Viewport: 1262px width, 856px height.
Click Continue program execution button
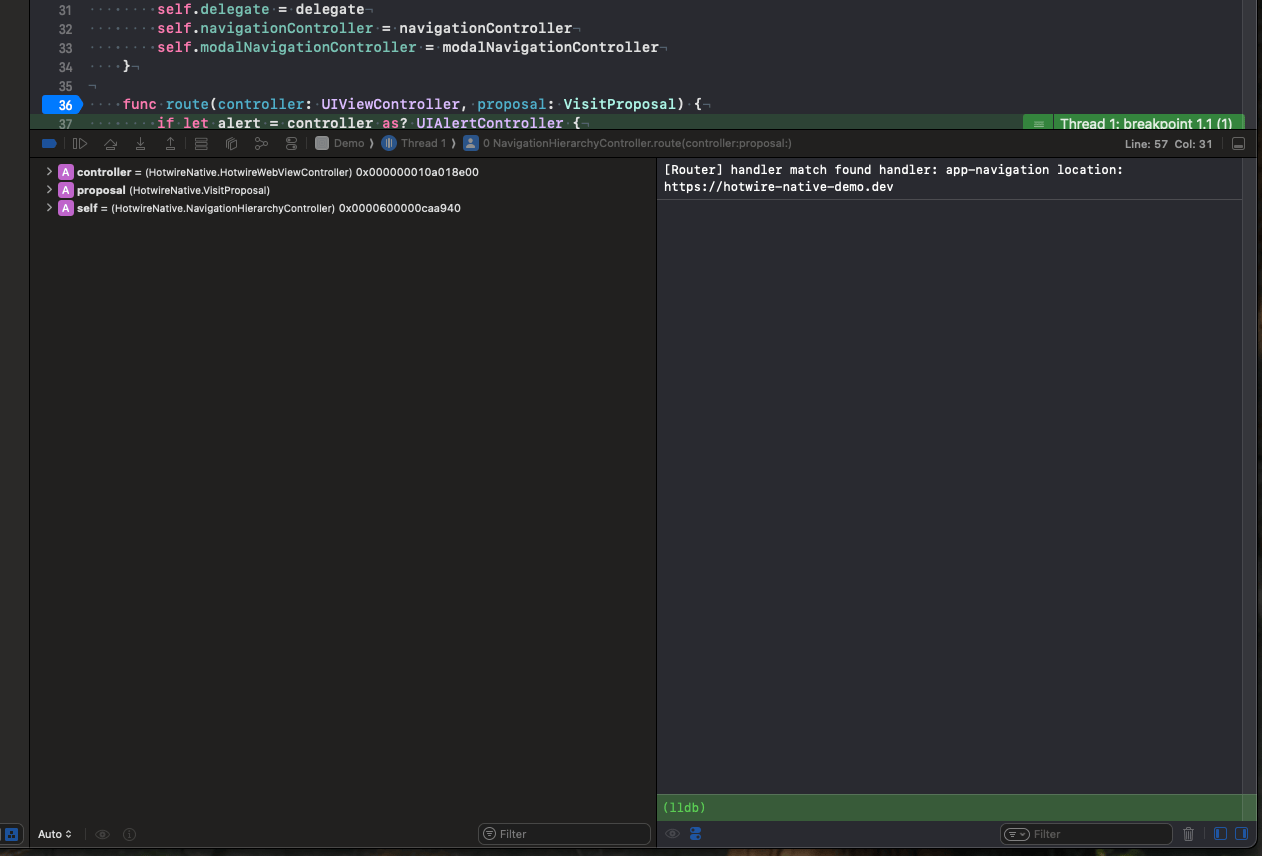(80, 144)
